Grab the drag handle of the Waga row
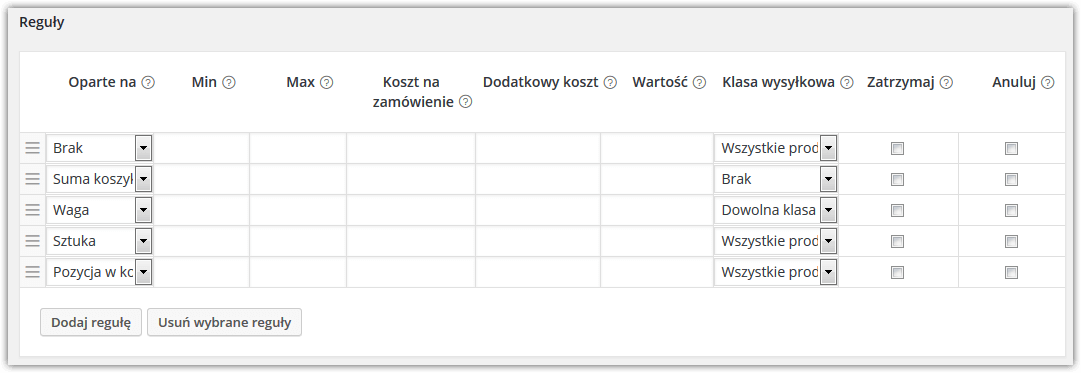1081x373 pixels. (32, 210)
